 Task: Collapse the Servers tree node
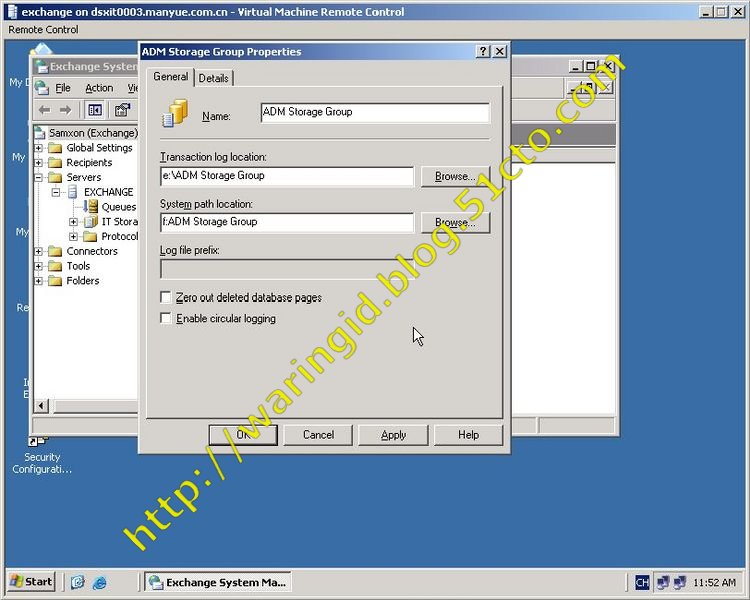pyautogui.click(x=39, y=177)
